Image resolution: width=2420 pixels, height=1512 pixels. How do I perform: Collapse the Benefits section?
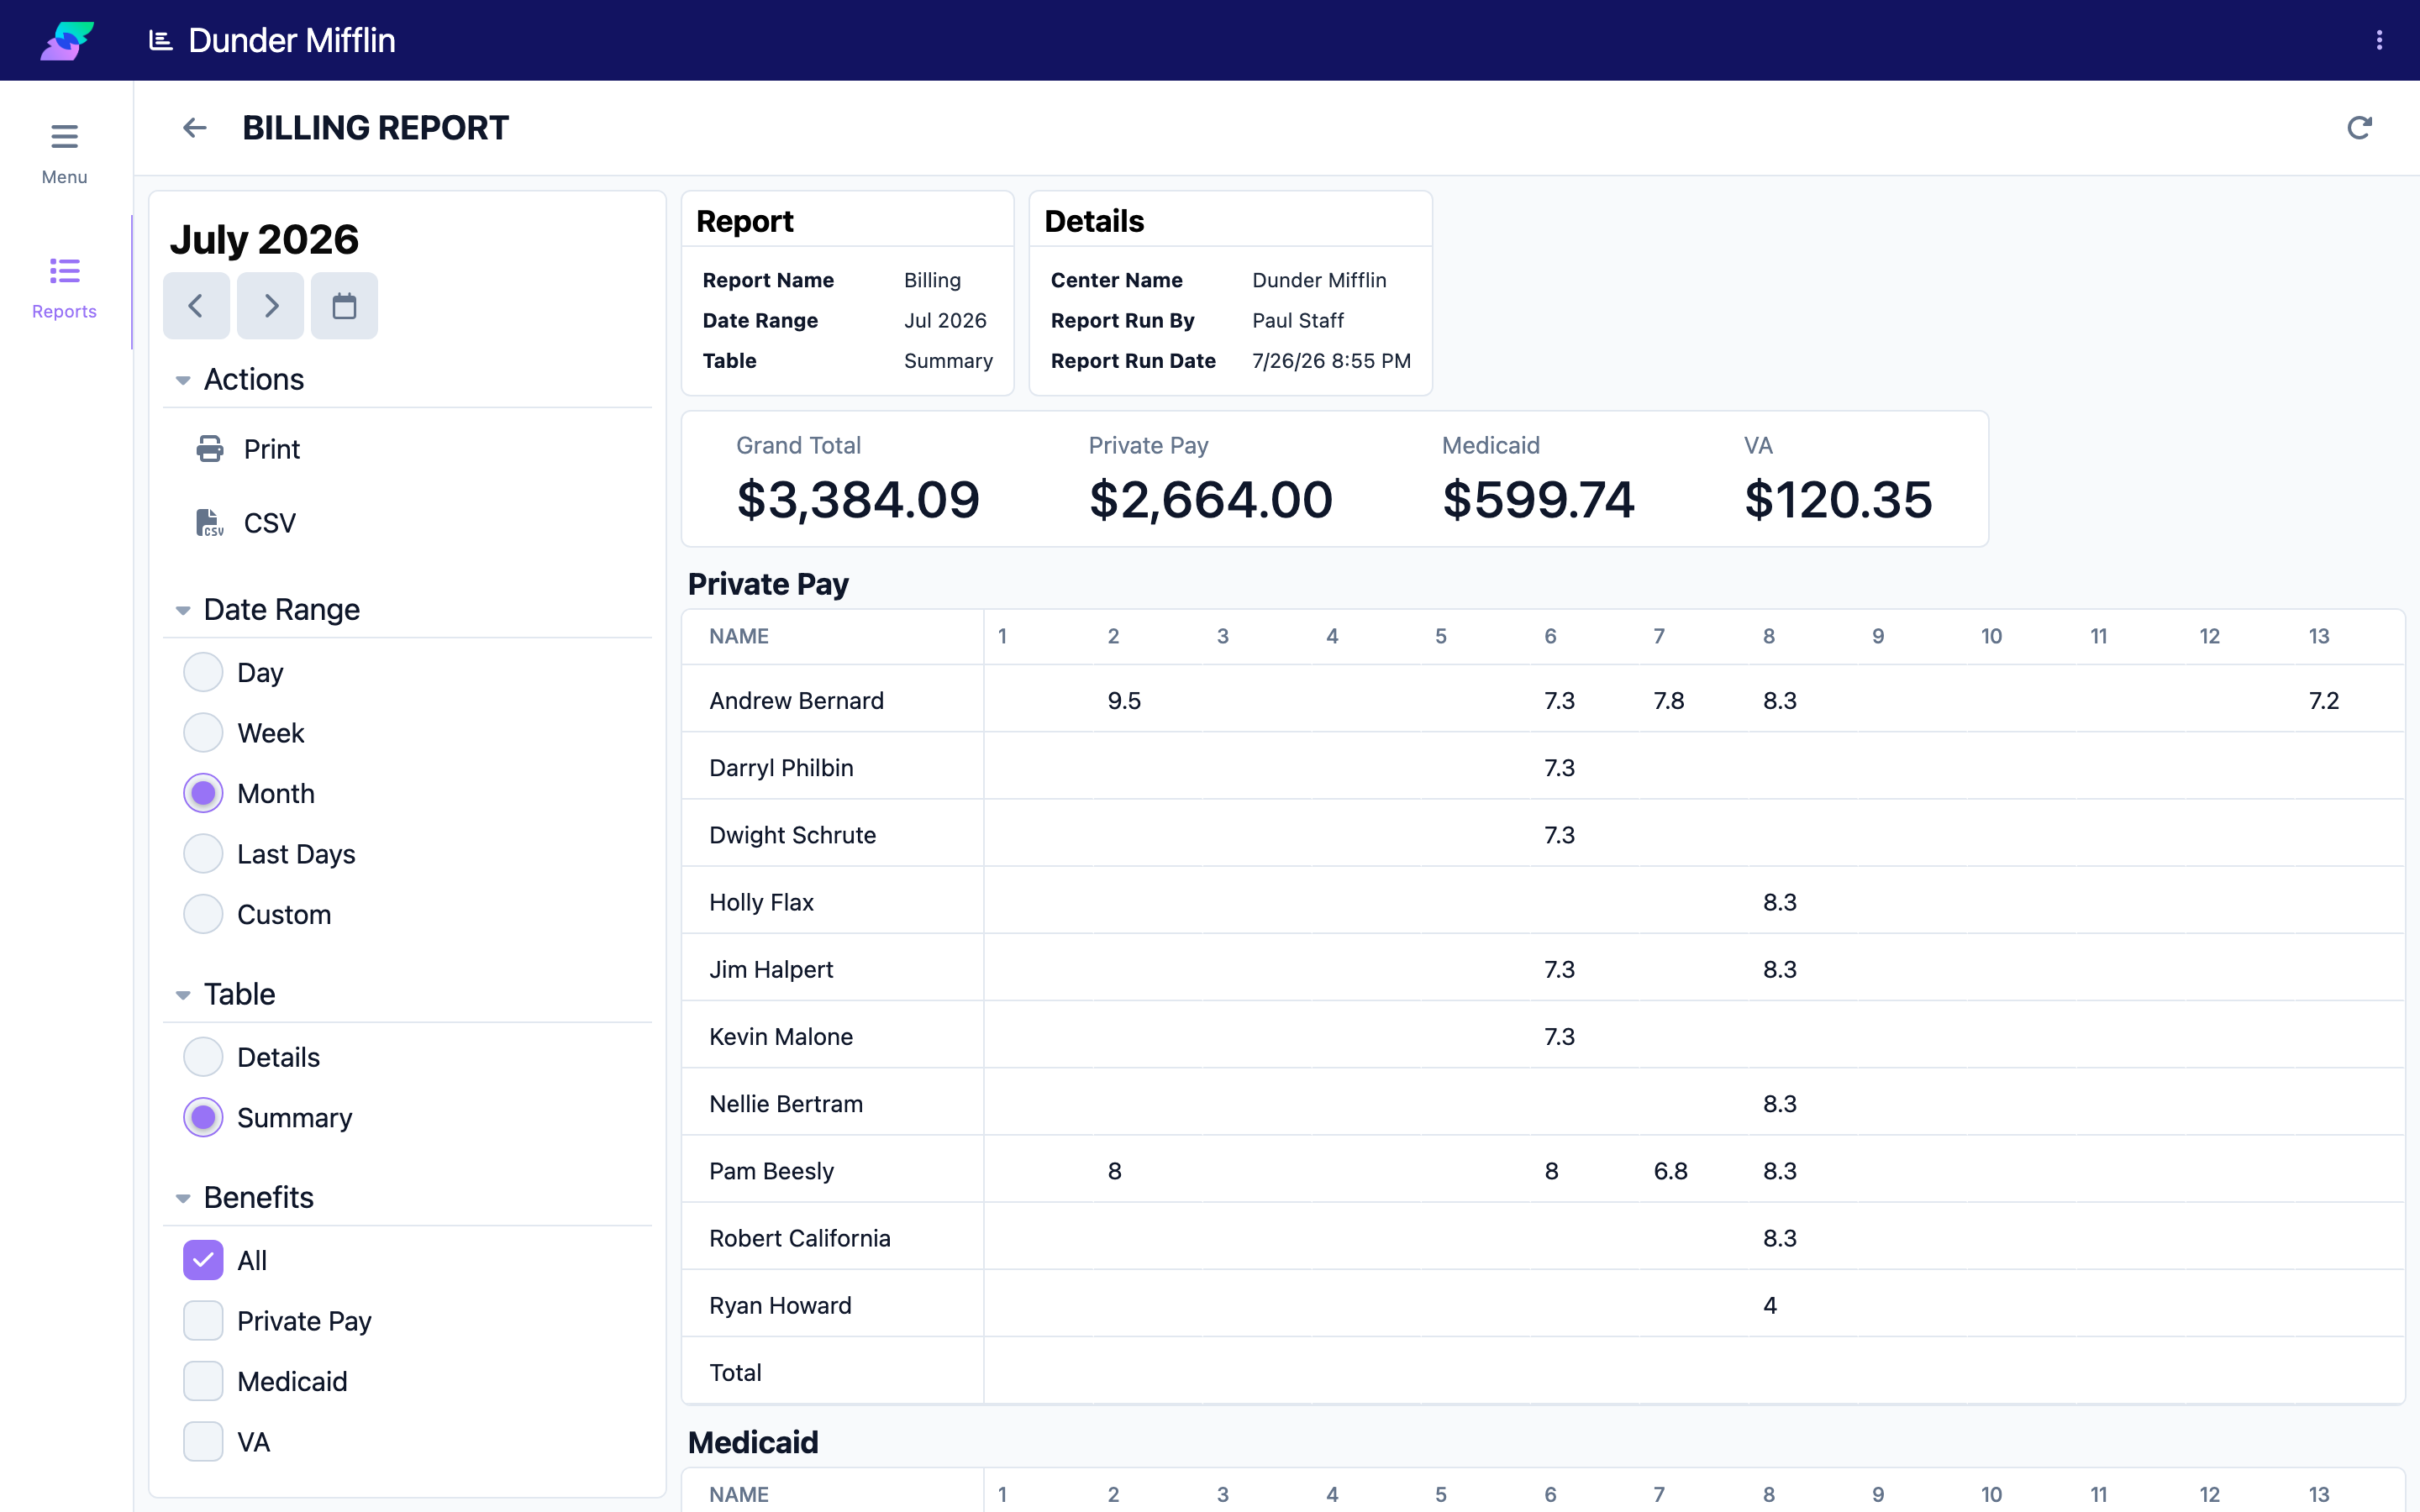coord(183,1198)
